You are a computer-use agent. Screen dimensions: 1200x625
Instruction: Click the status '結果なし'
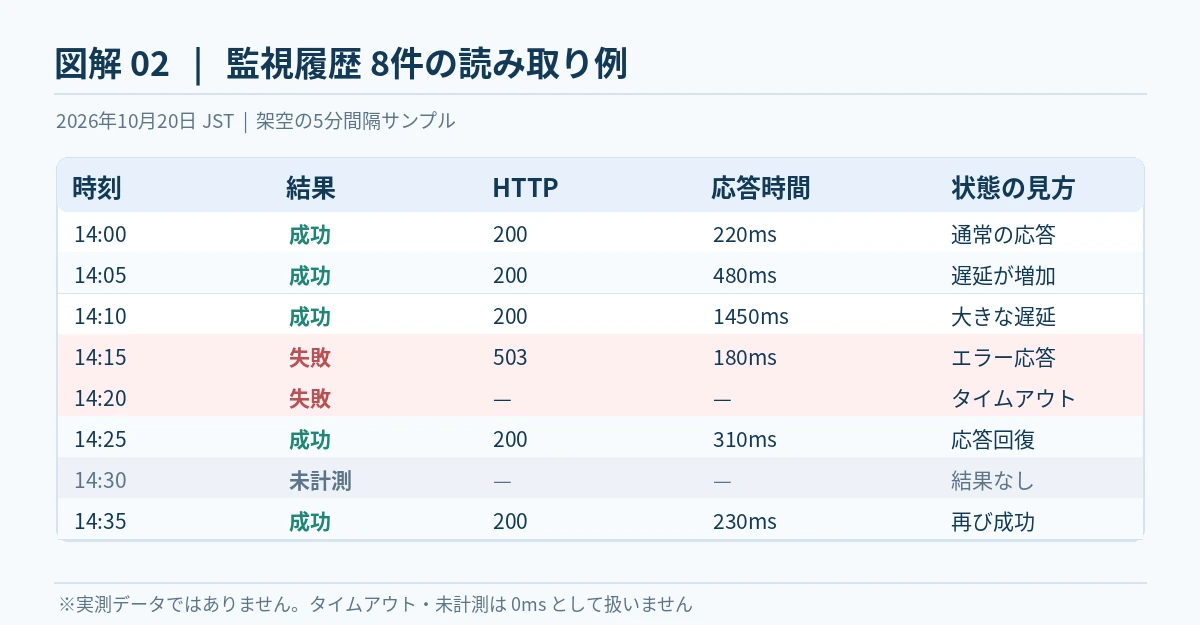[x=993, y=481]
